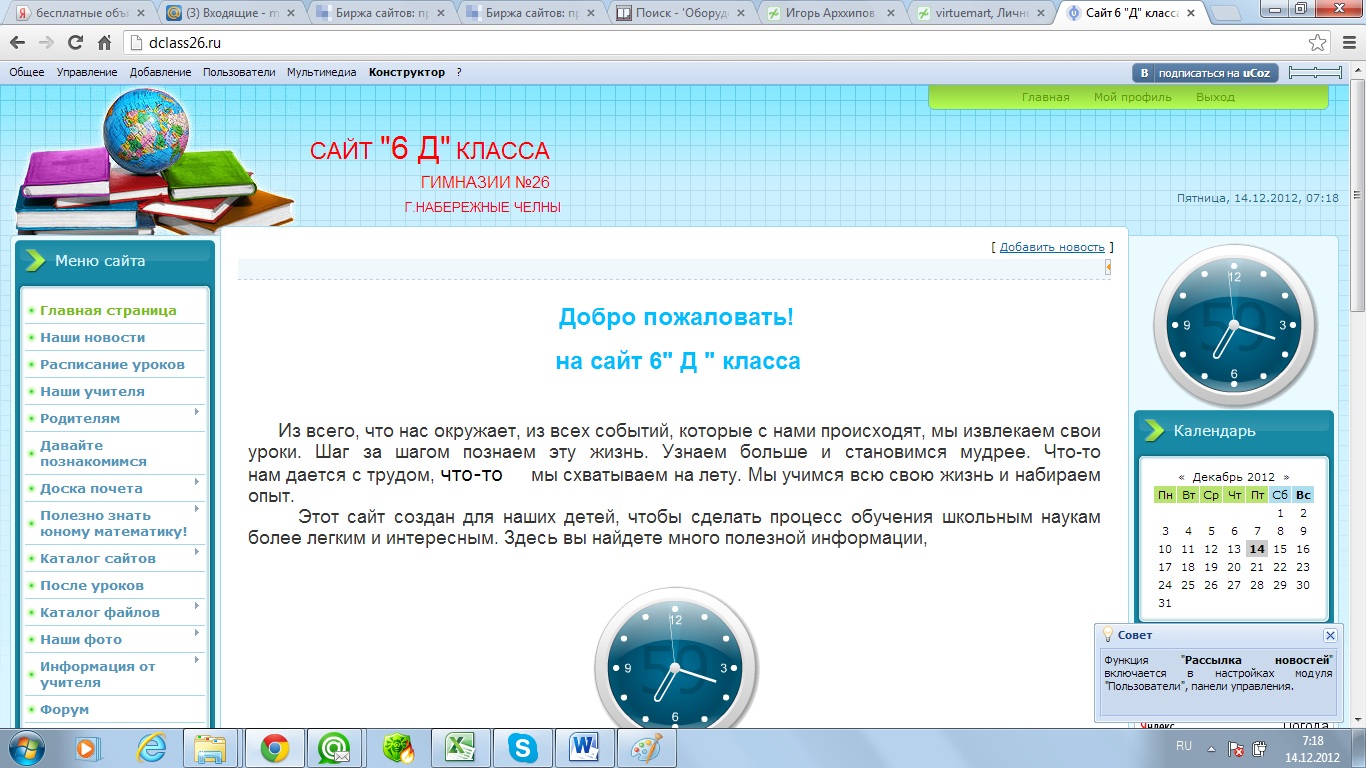The width and height of the screenshot is (1366, 768).
Task: Open the browser home page icon
Action: (104, 43)
